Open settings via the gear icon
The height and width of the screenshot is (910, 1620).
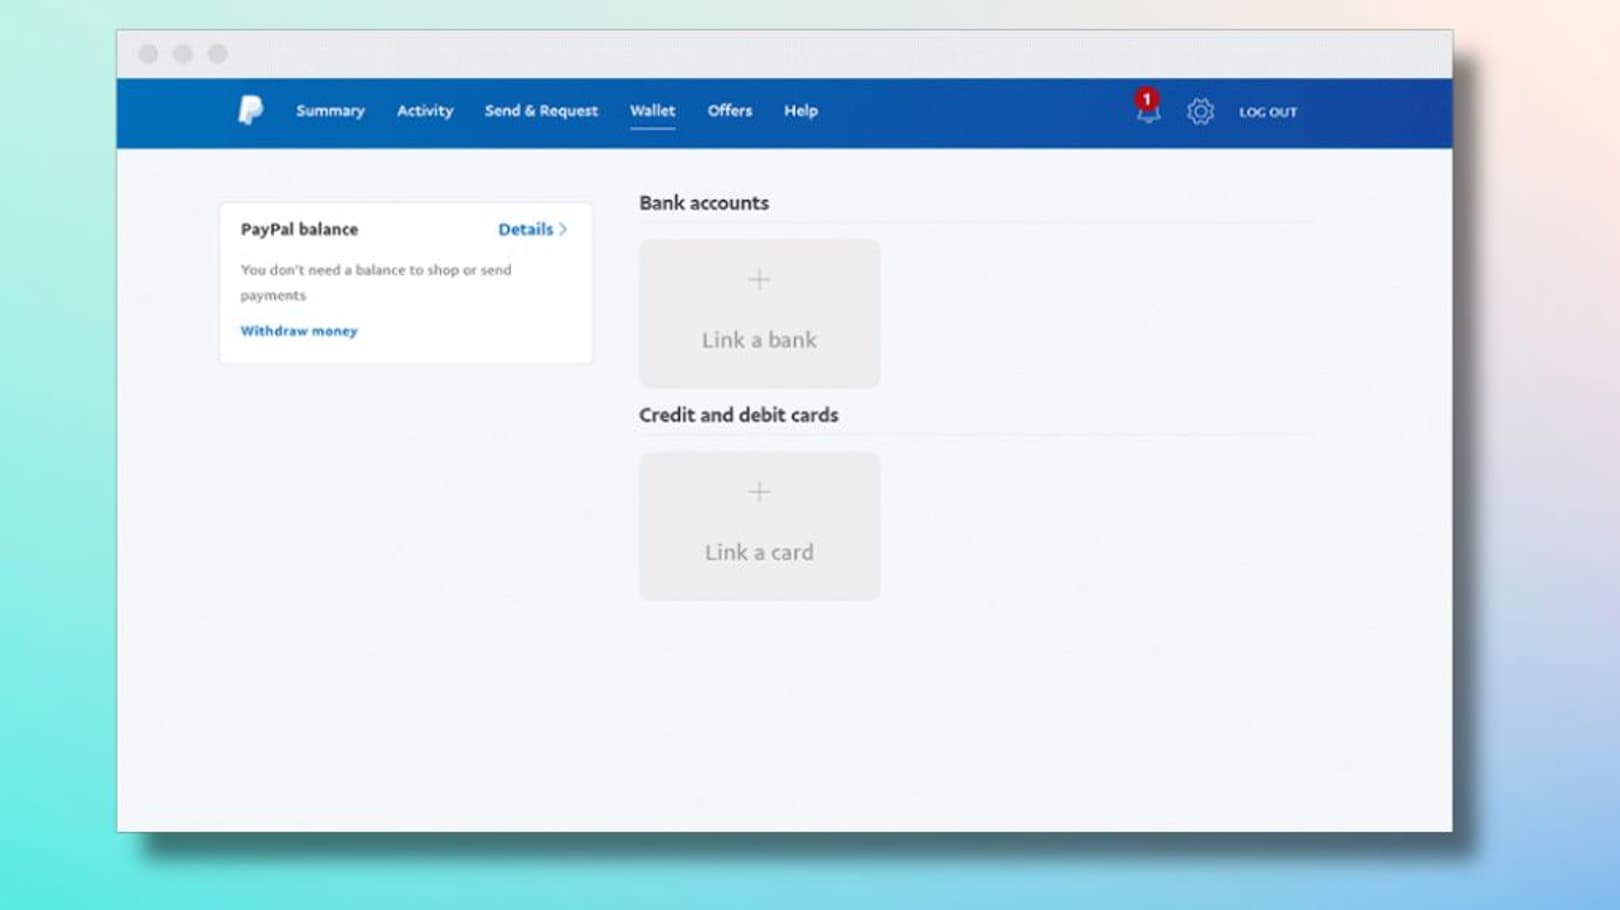(1200, 111)
